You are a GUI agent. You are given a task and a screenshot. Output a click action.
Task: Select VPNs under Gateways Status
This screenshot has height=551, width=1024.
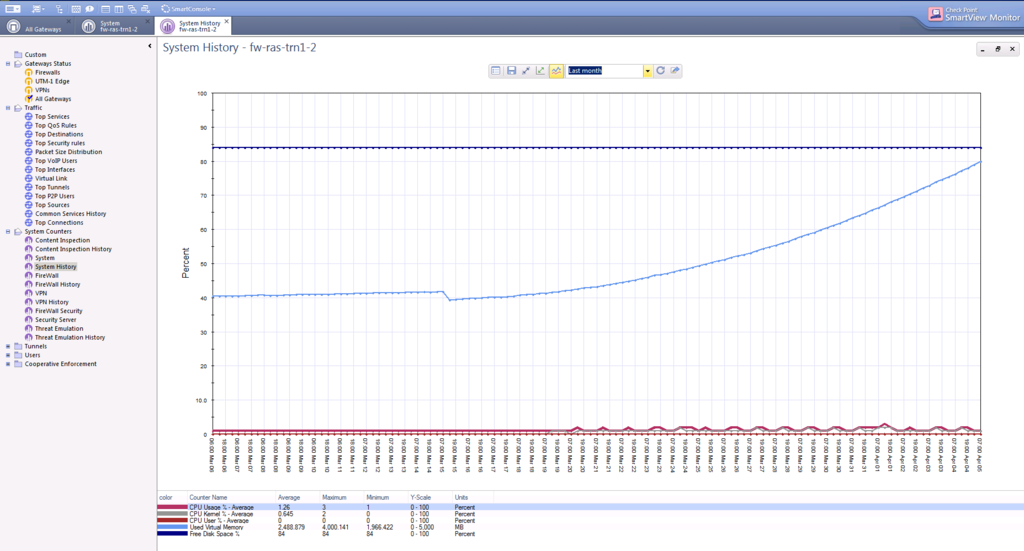click(x=42, y=90)
